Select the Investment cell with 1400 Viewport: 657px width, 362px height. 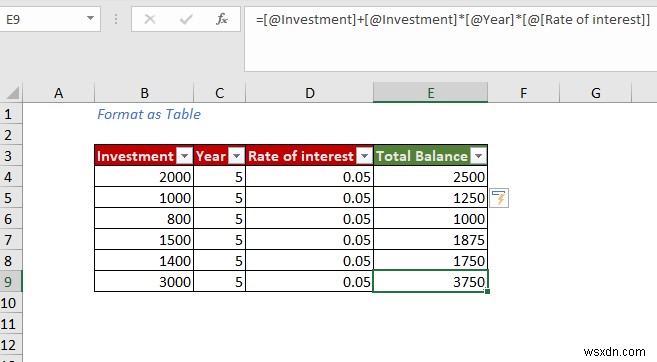144,261
